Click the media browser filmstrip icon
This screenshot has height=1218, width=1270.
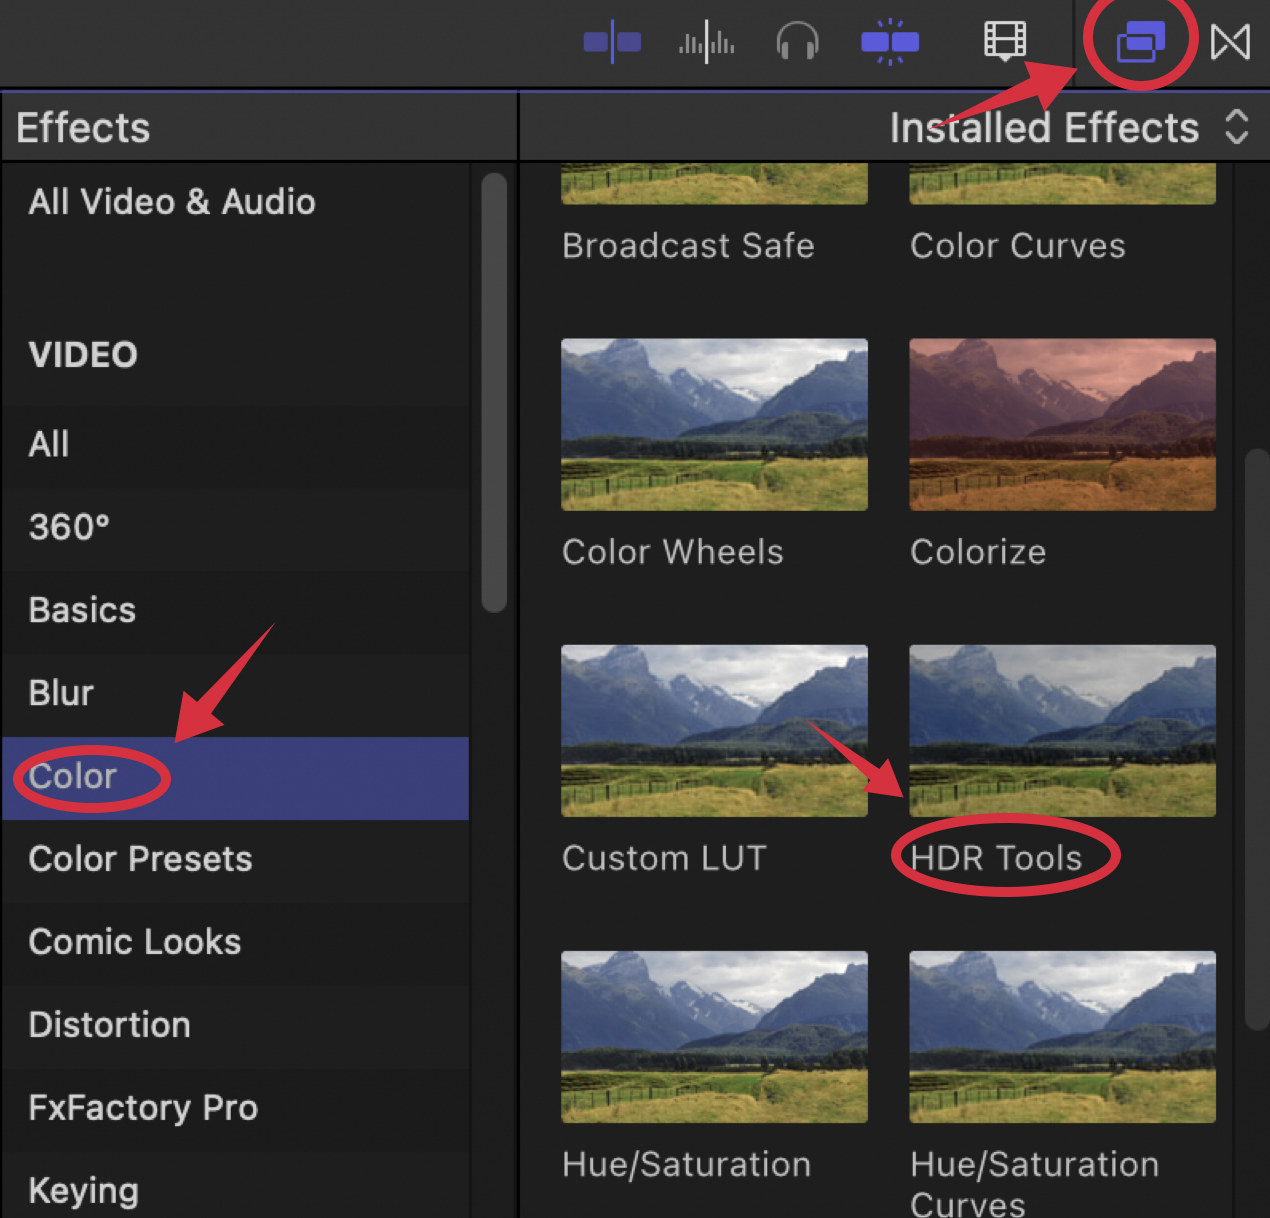click(1004, 42)
